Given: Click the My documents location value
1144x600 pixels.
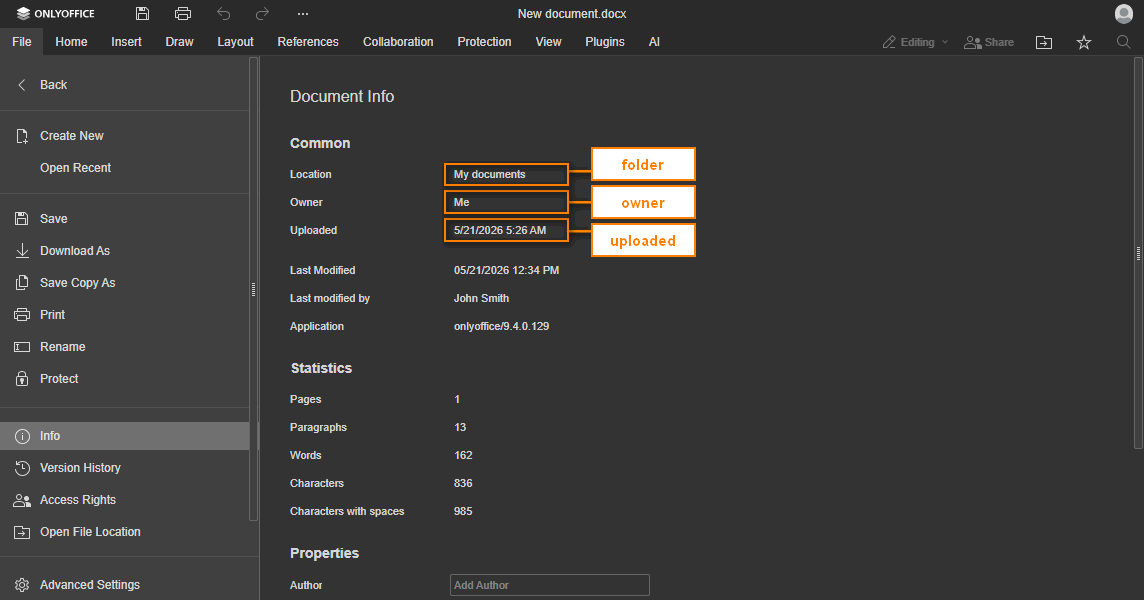Looking at the screenshot, I should (x=490, y=174).
